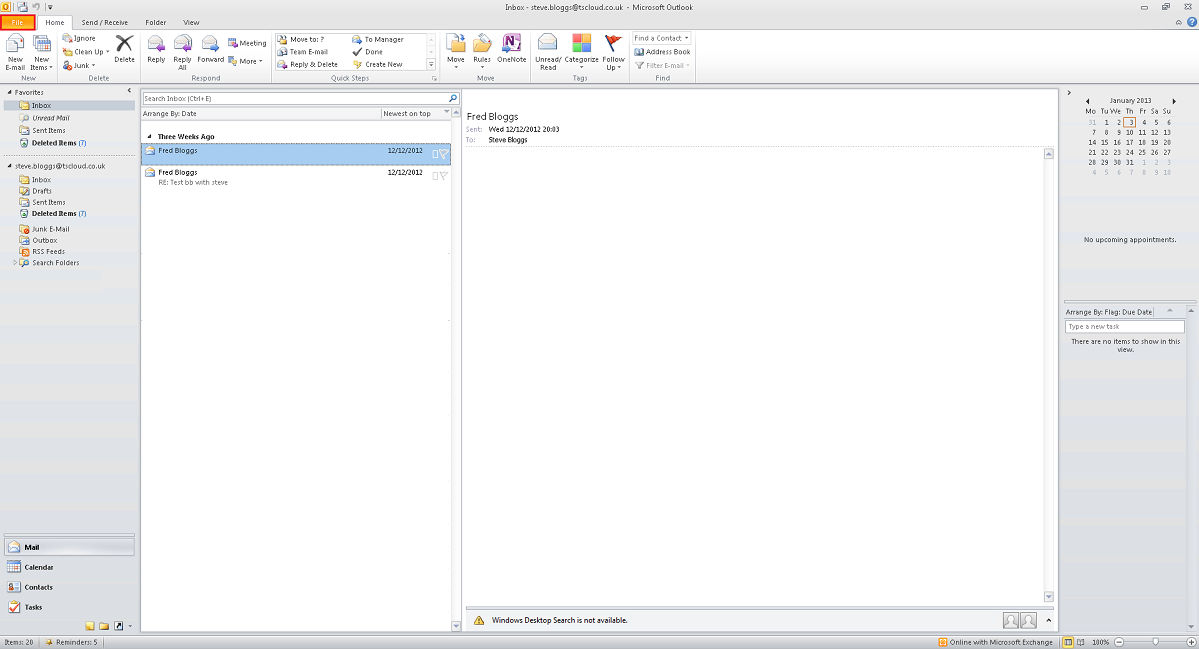Screen dimensions: 1199x649
Task: Open the Move folder menu
Action: coord(456,52)
